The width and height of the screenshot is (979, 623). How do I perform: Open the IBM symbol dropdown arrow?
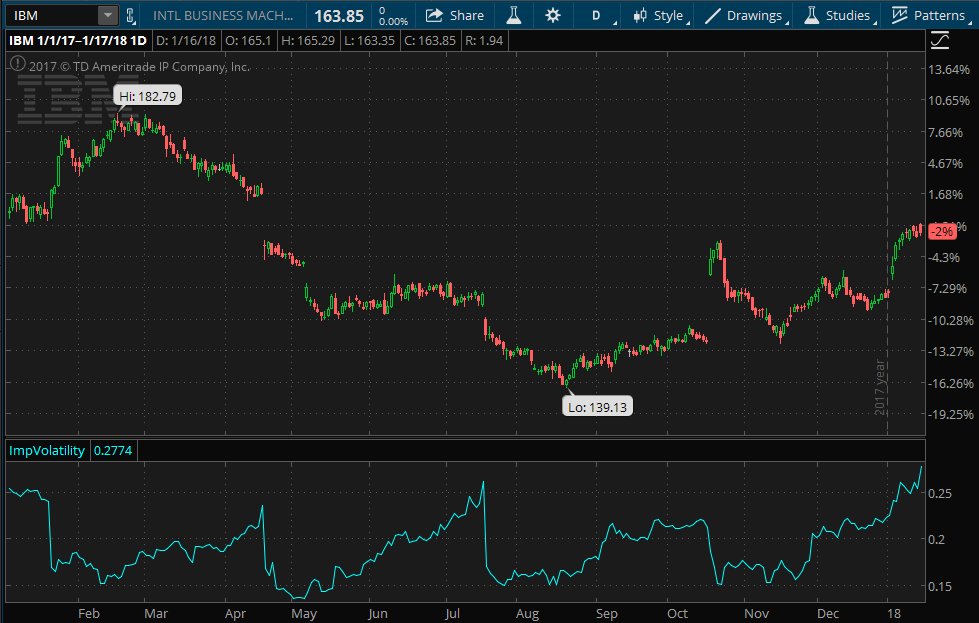coord(107,15)
